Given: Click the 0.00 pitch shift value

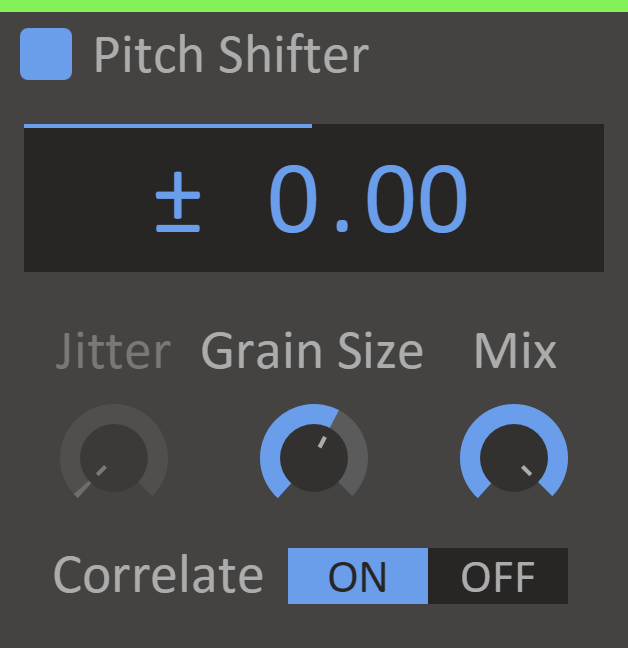Looking at the screenshot, I should coord(368,199).
